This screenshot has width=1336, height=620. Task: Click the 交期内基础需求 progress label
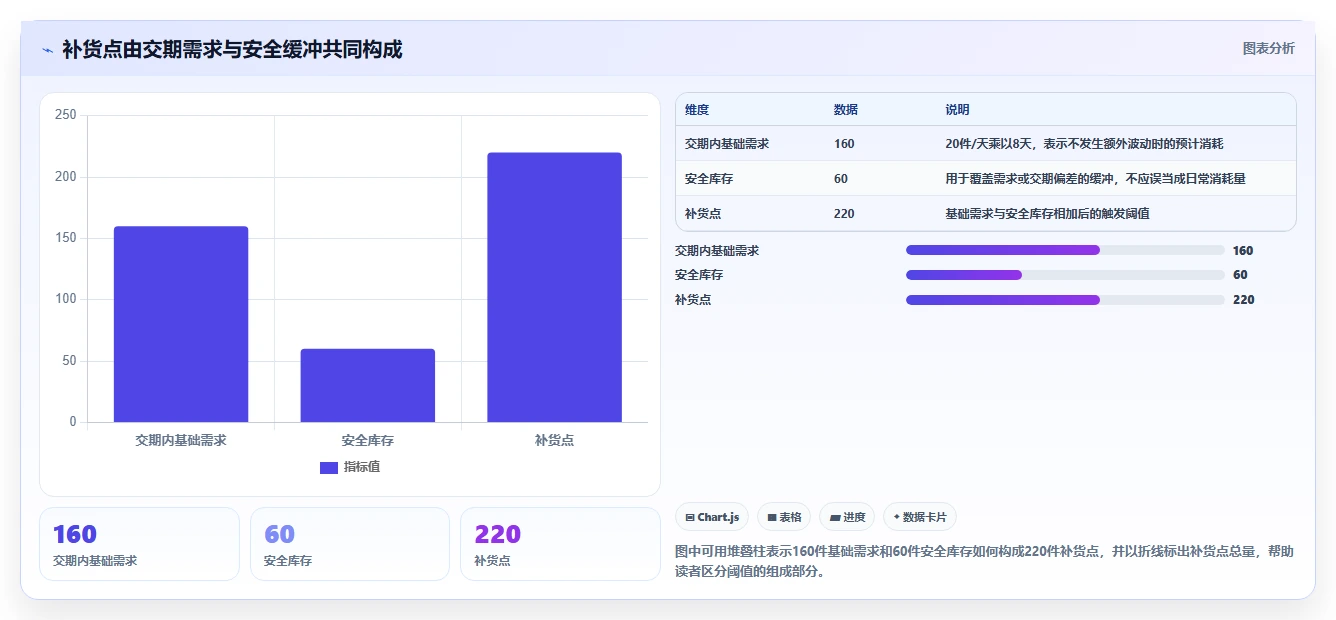click(717, 251)
